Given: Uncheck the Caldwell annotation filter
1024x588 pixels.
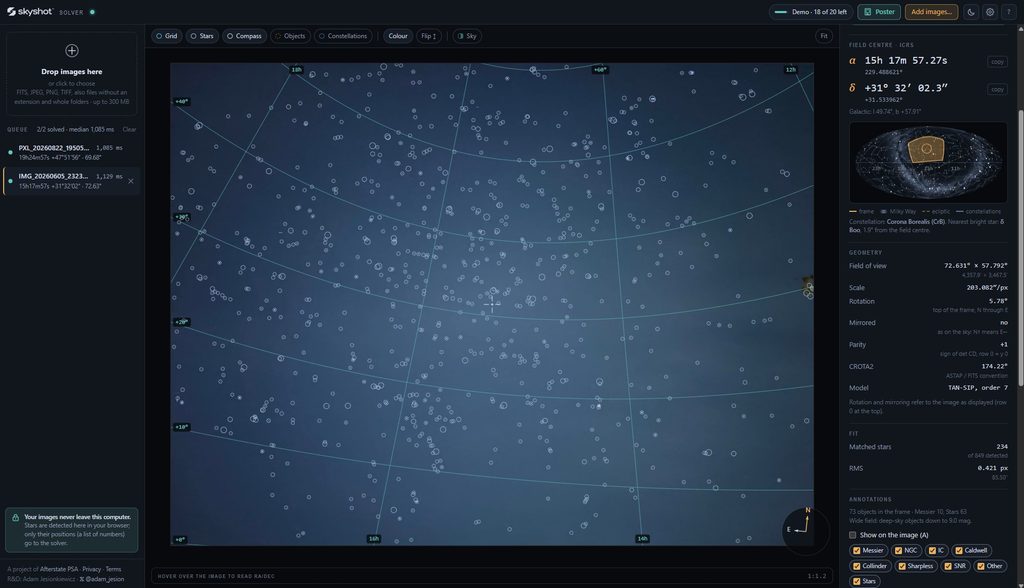Looking at the screenshot, I should [972, 550].
